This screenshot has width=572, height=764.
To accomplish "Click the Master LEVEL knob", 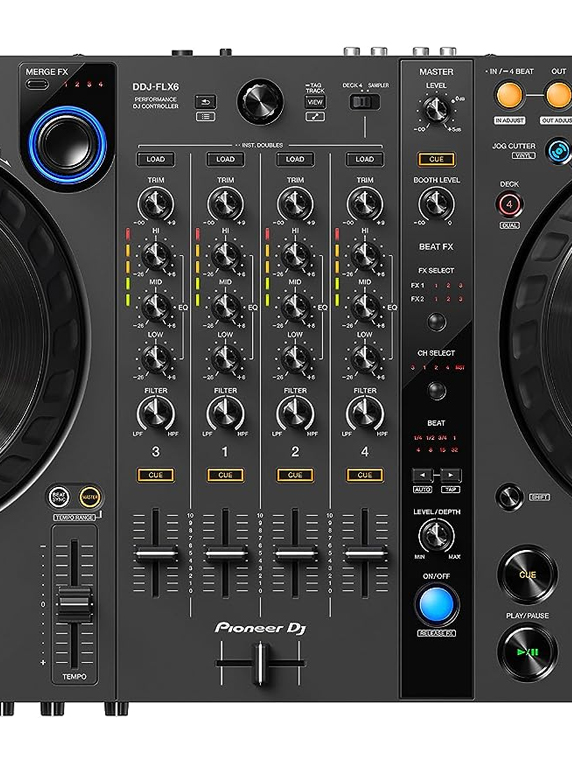I will (436, 109).
